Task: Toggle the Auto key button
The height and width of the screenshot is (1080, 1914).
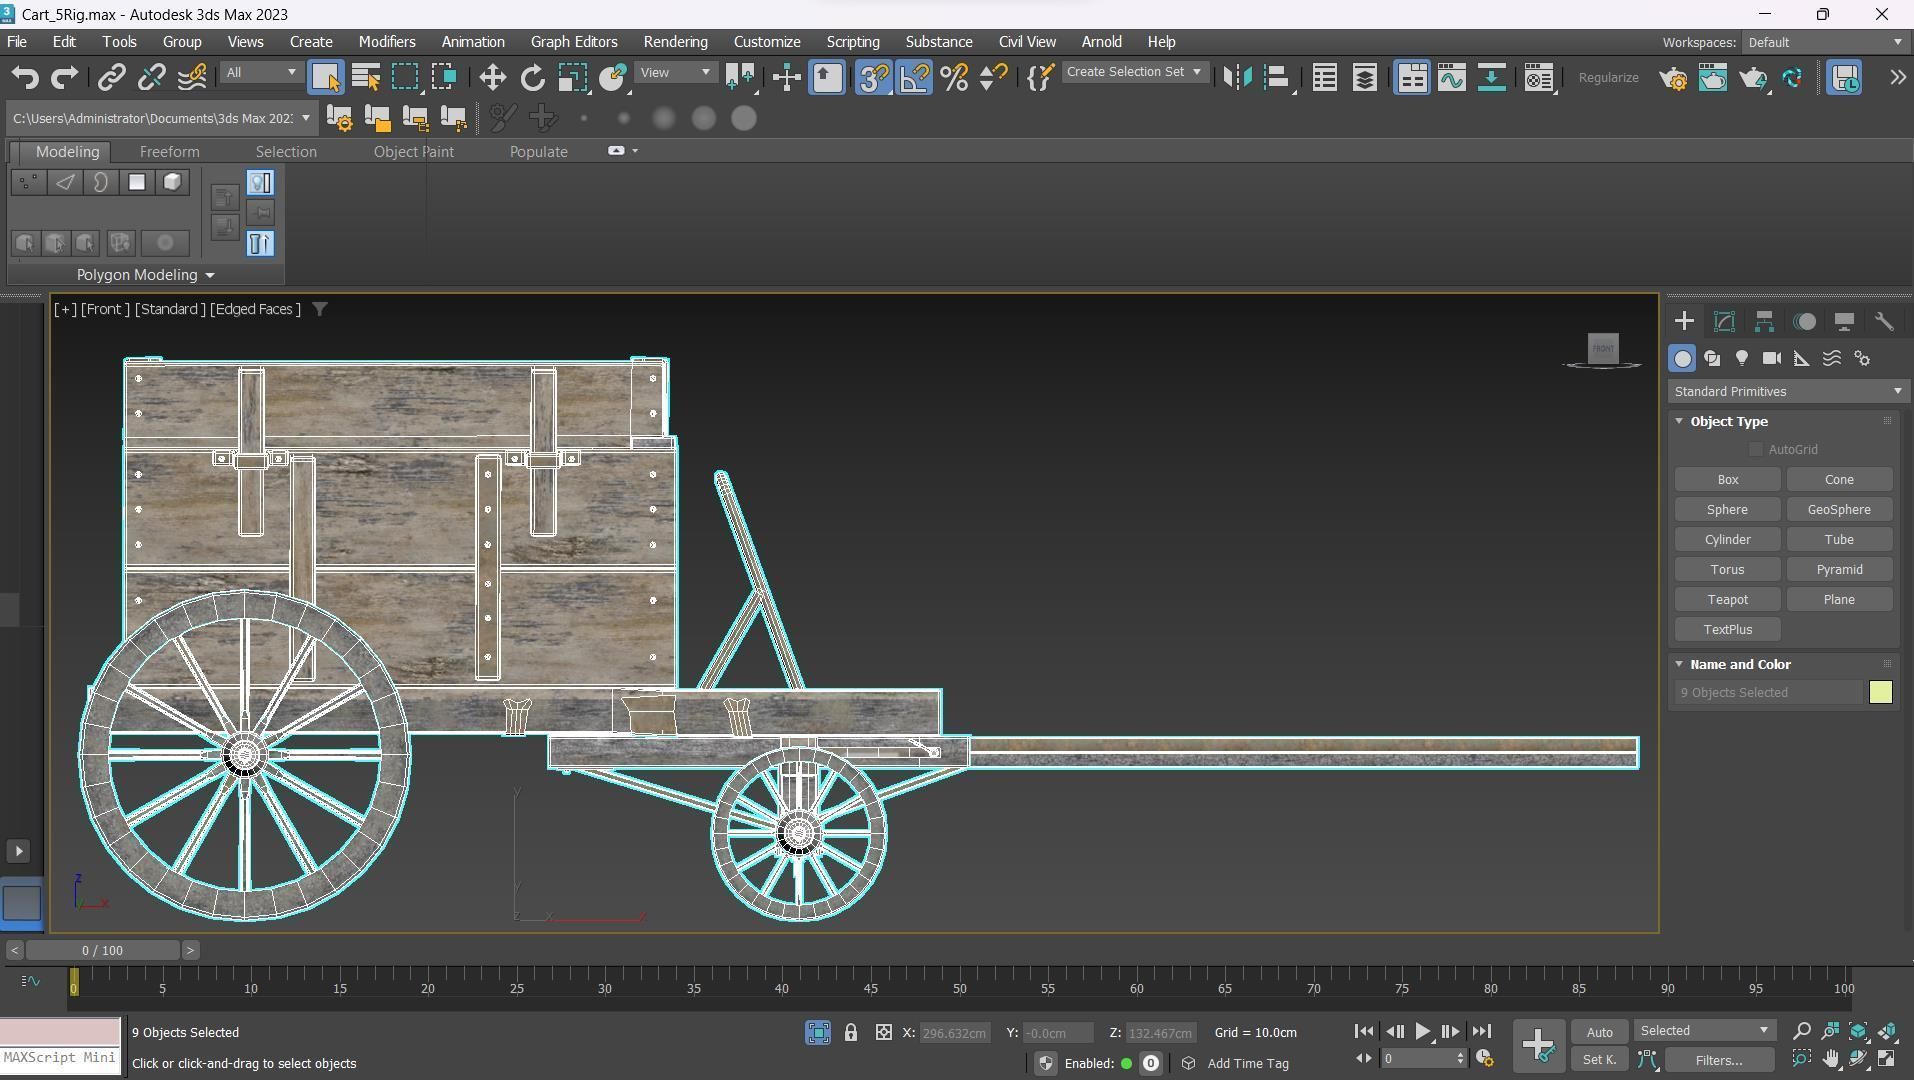Action: pyautogui.click(x=1599, y=1032)
